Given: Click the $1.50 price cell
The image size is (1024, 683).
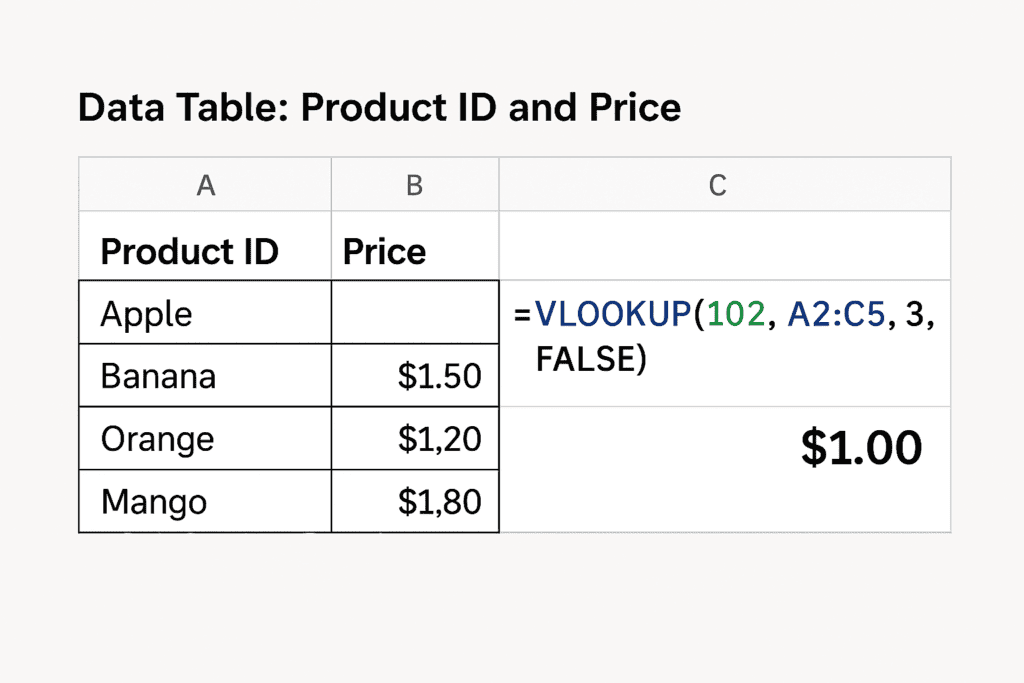Looking at the screenshot, I should click(415, 376).
